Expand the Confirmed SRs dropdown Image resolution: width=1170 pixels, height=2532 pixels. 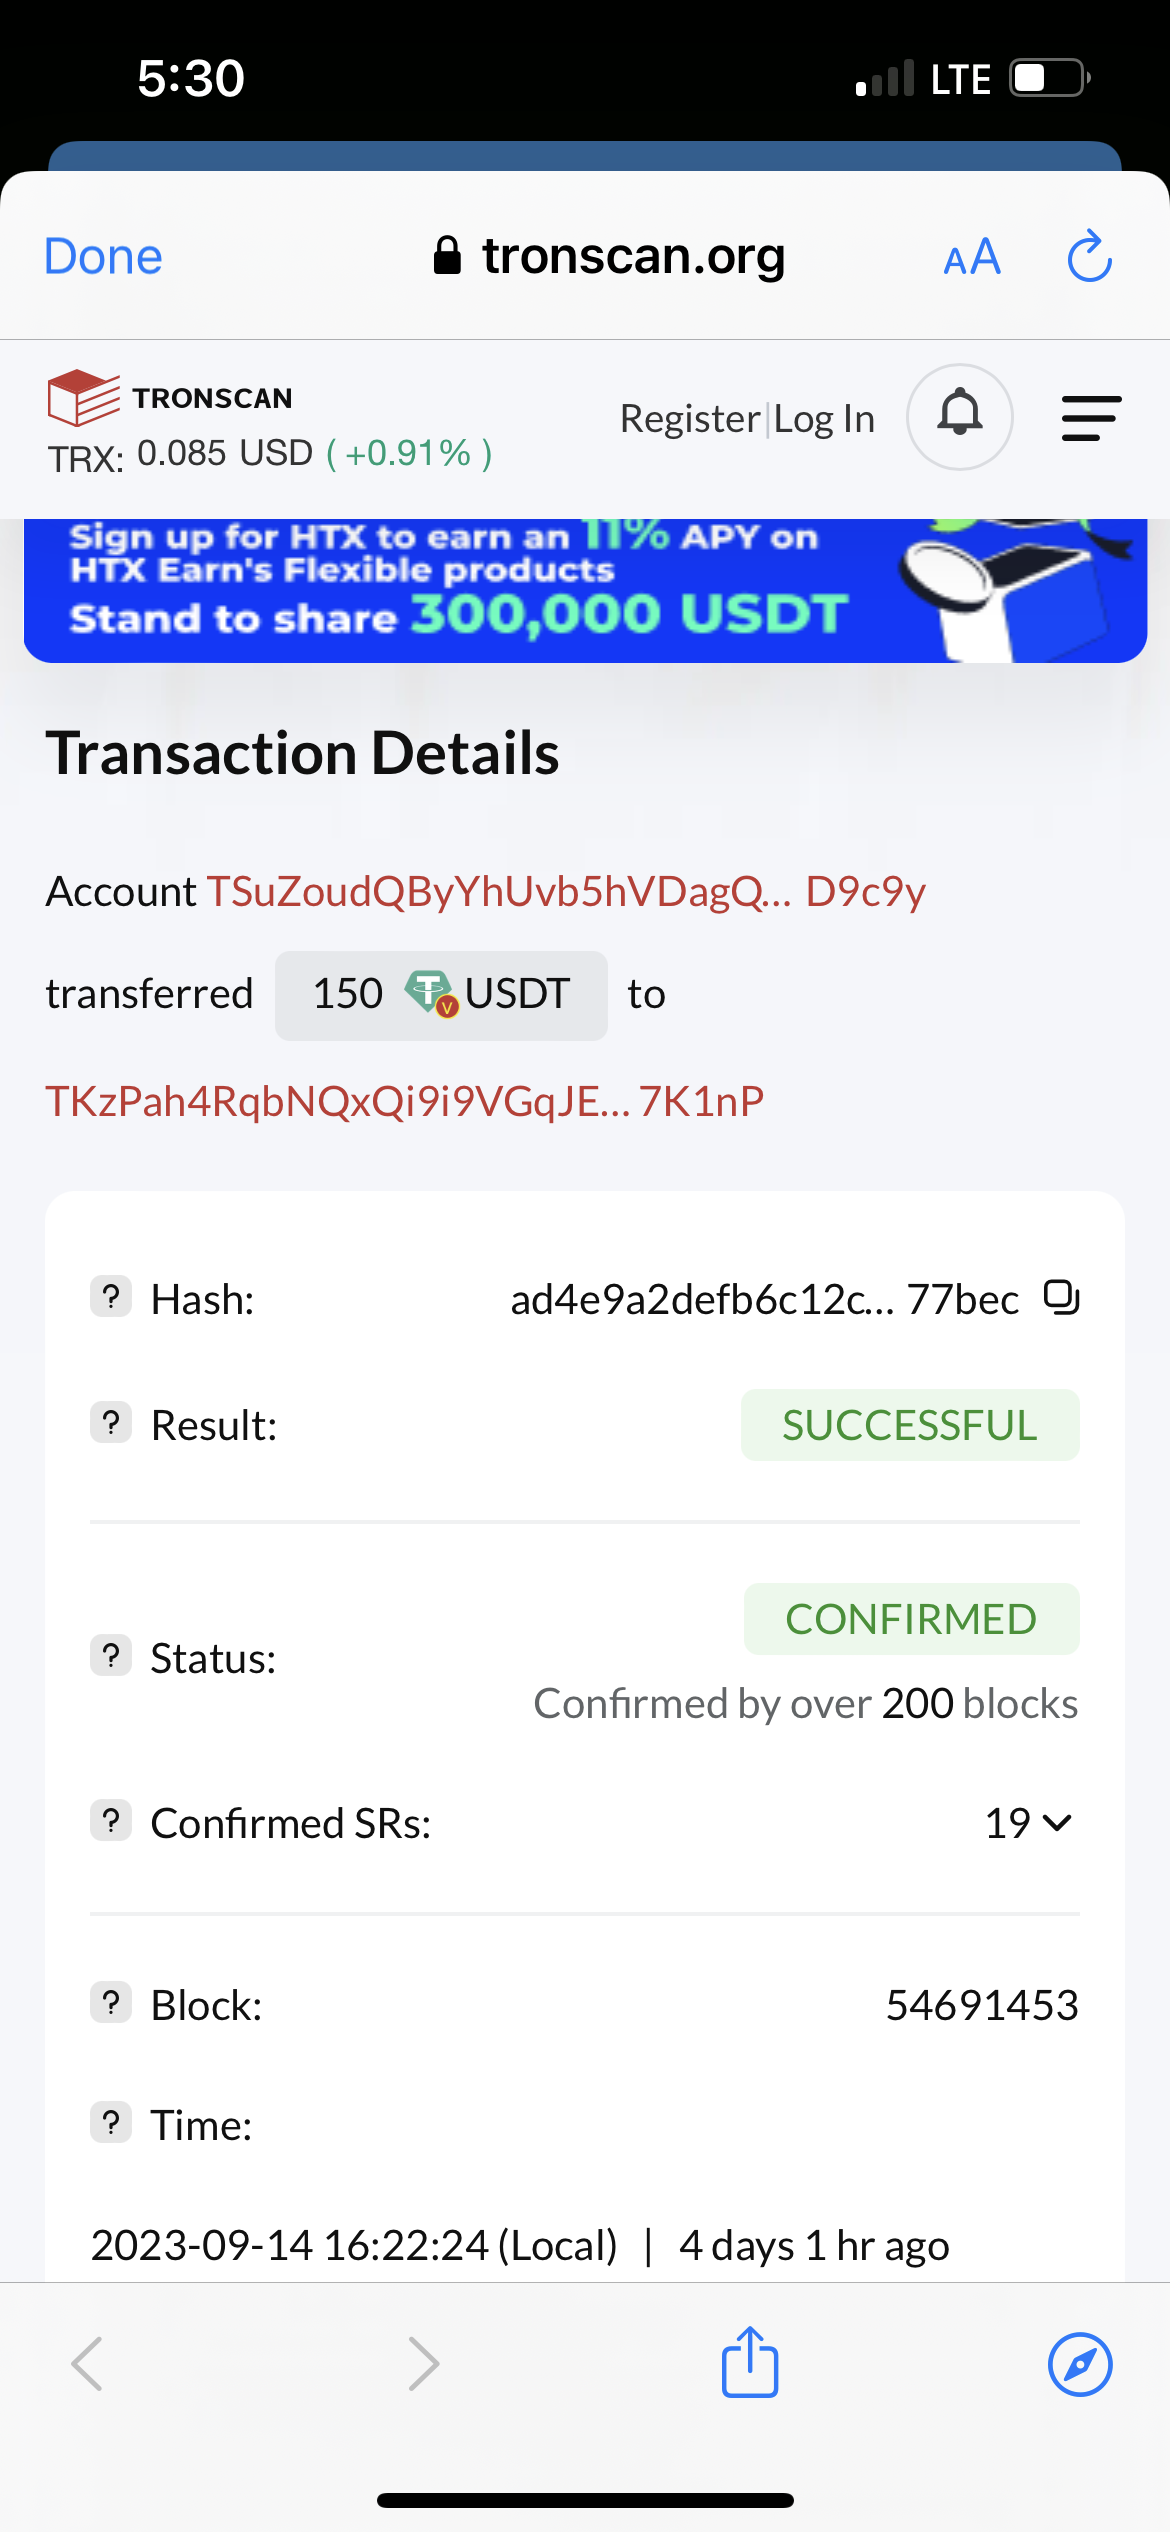[x=1029, y=1823]
